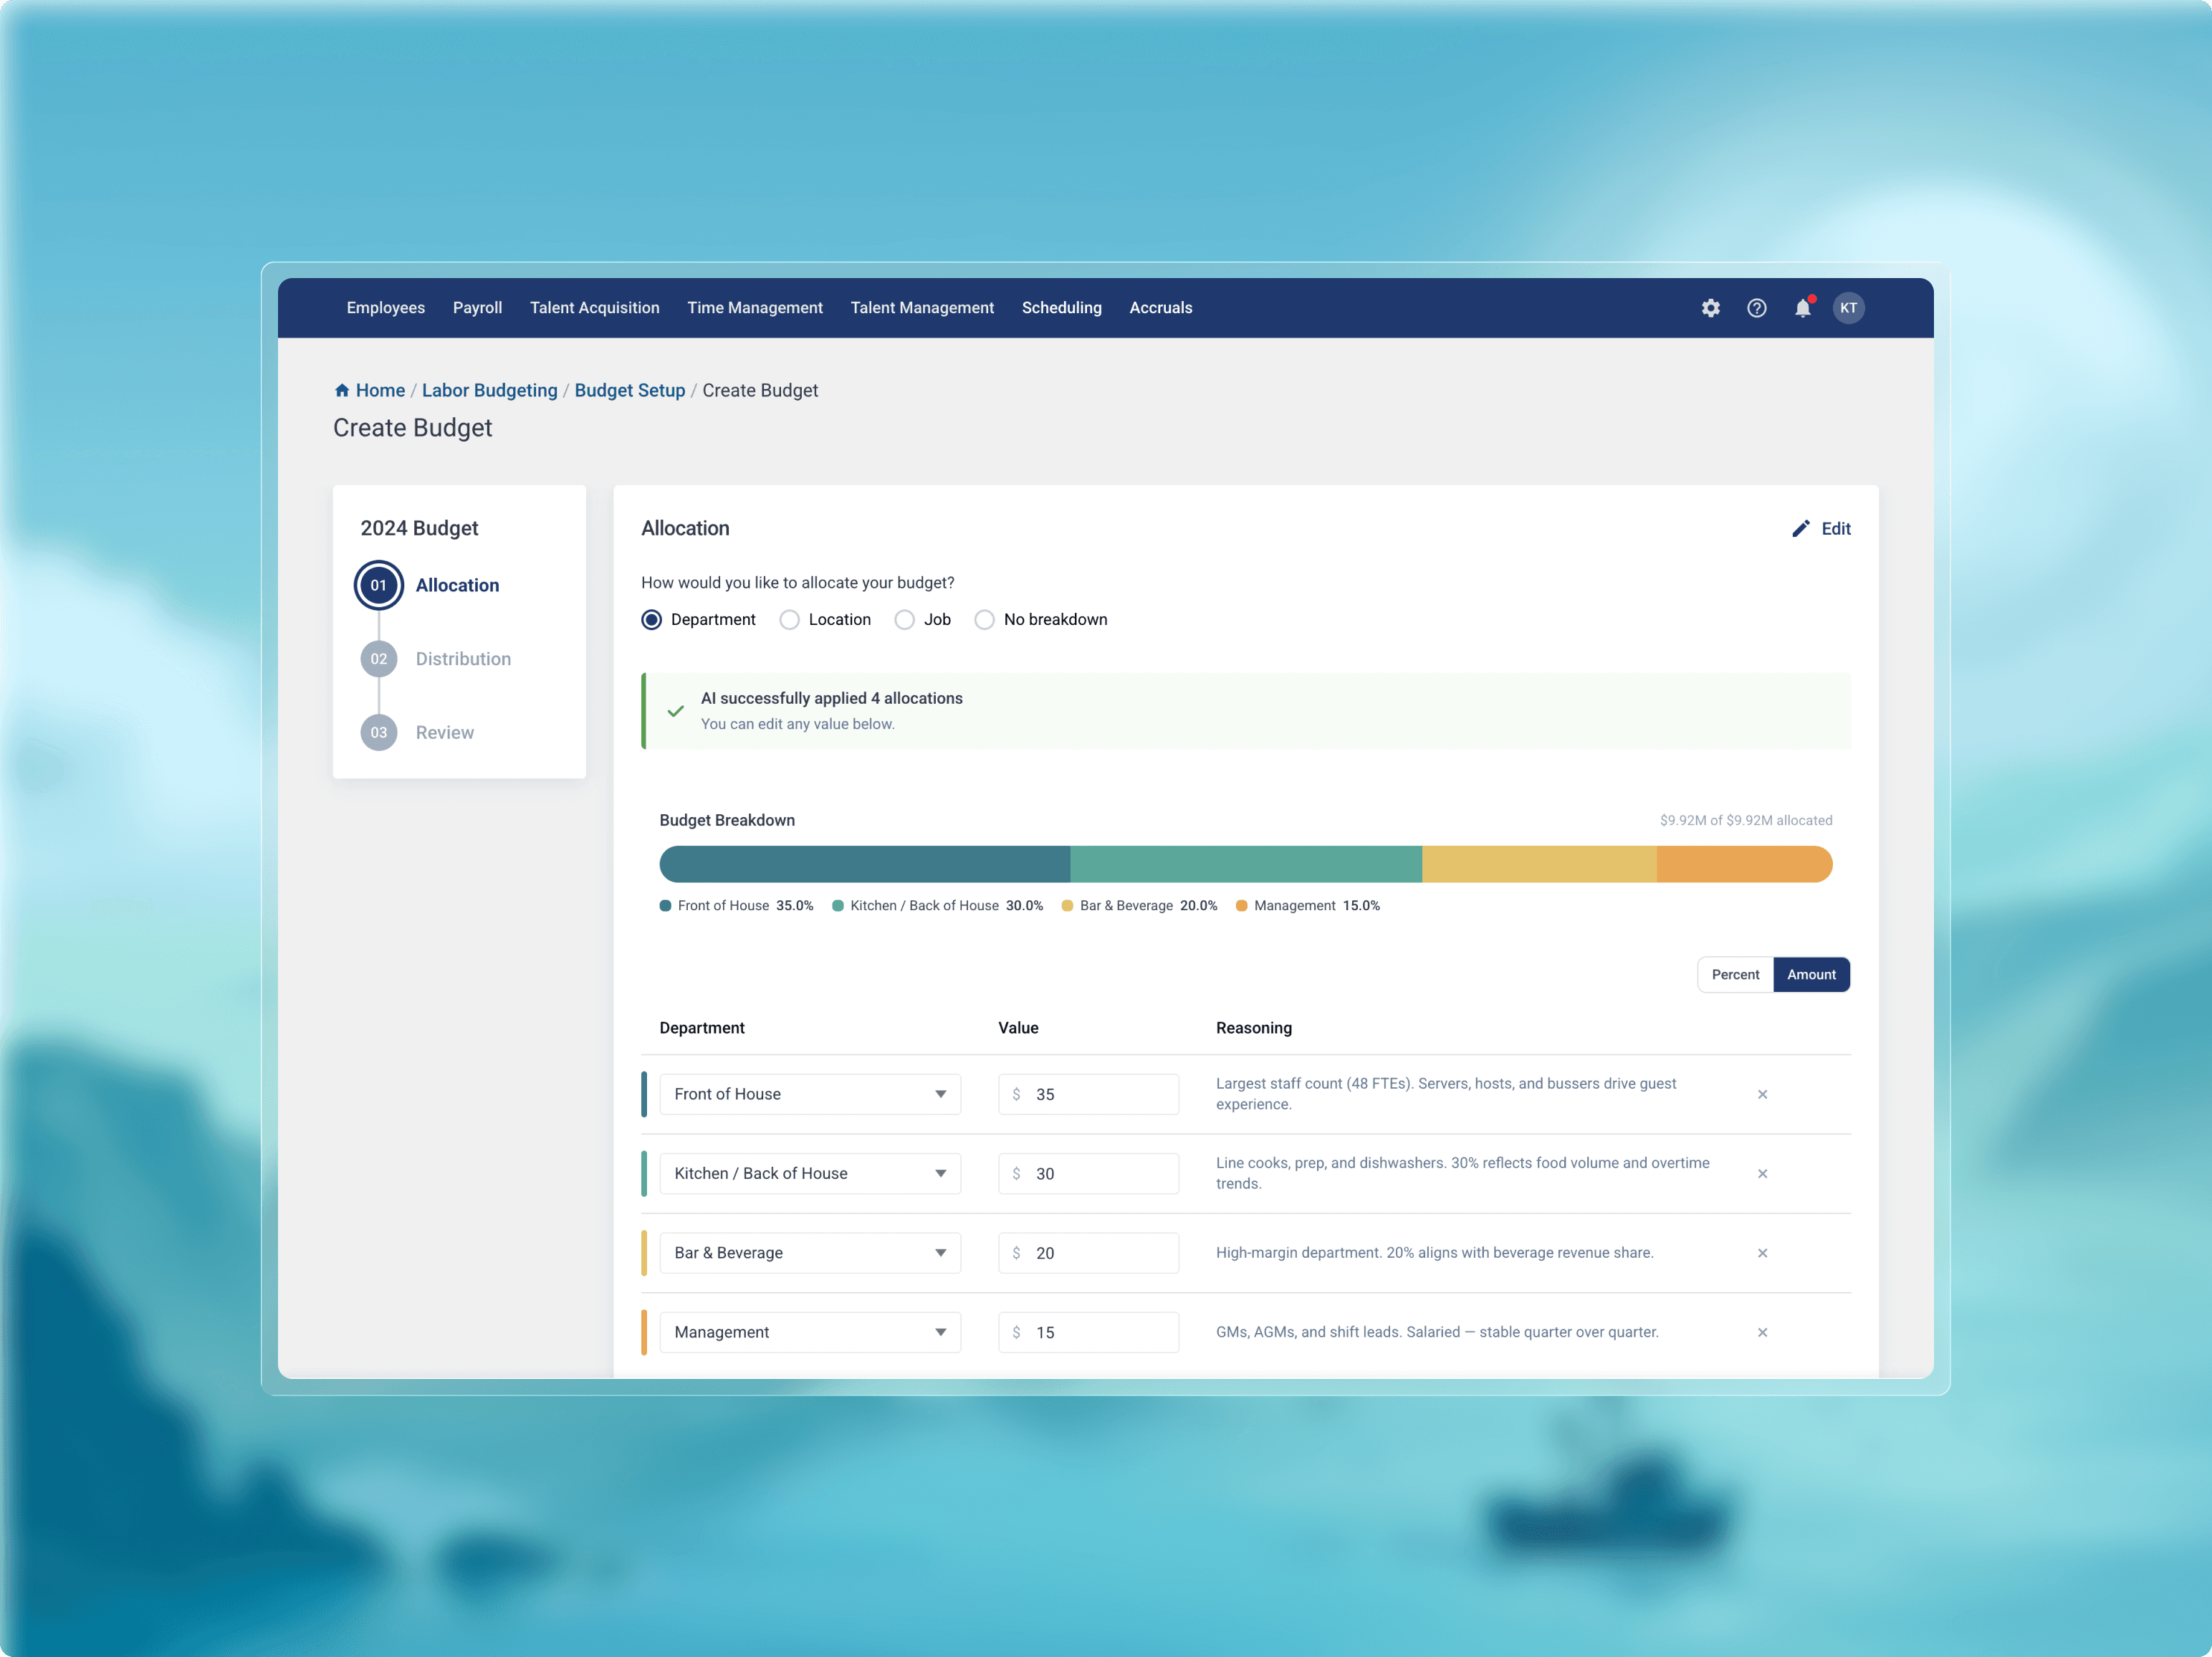Select the No breakdown radio button
The image size is (2212, 1657).
coord(985,620)
